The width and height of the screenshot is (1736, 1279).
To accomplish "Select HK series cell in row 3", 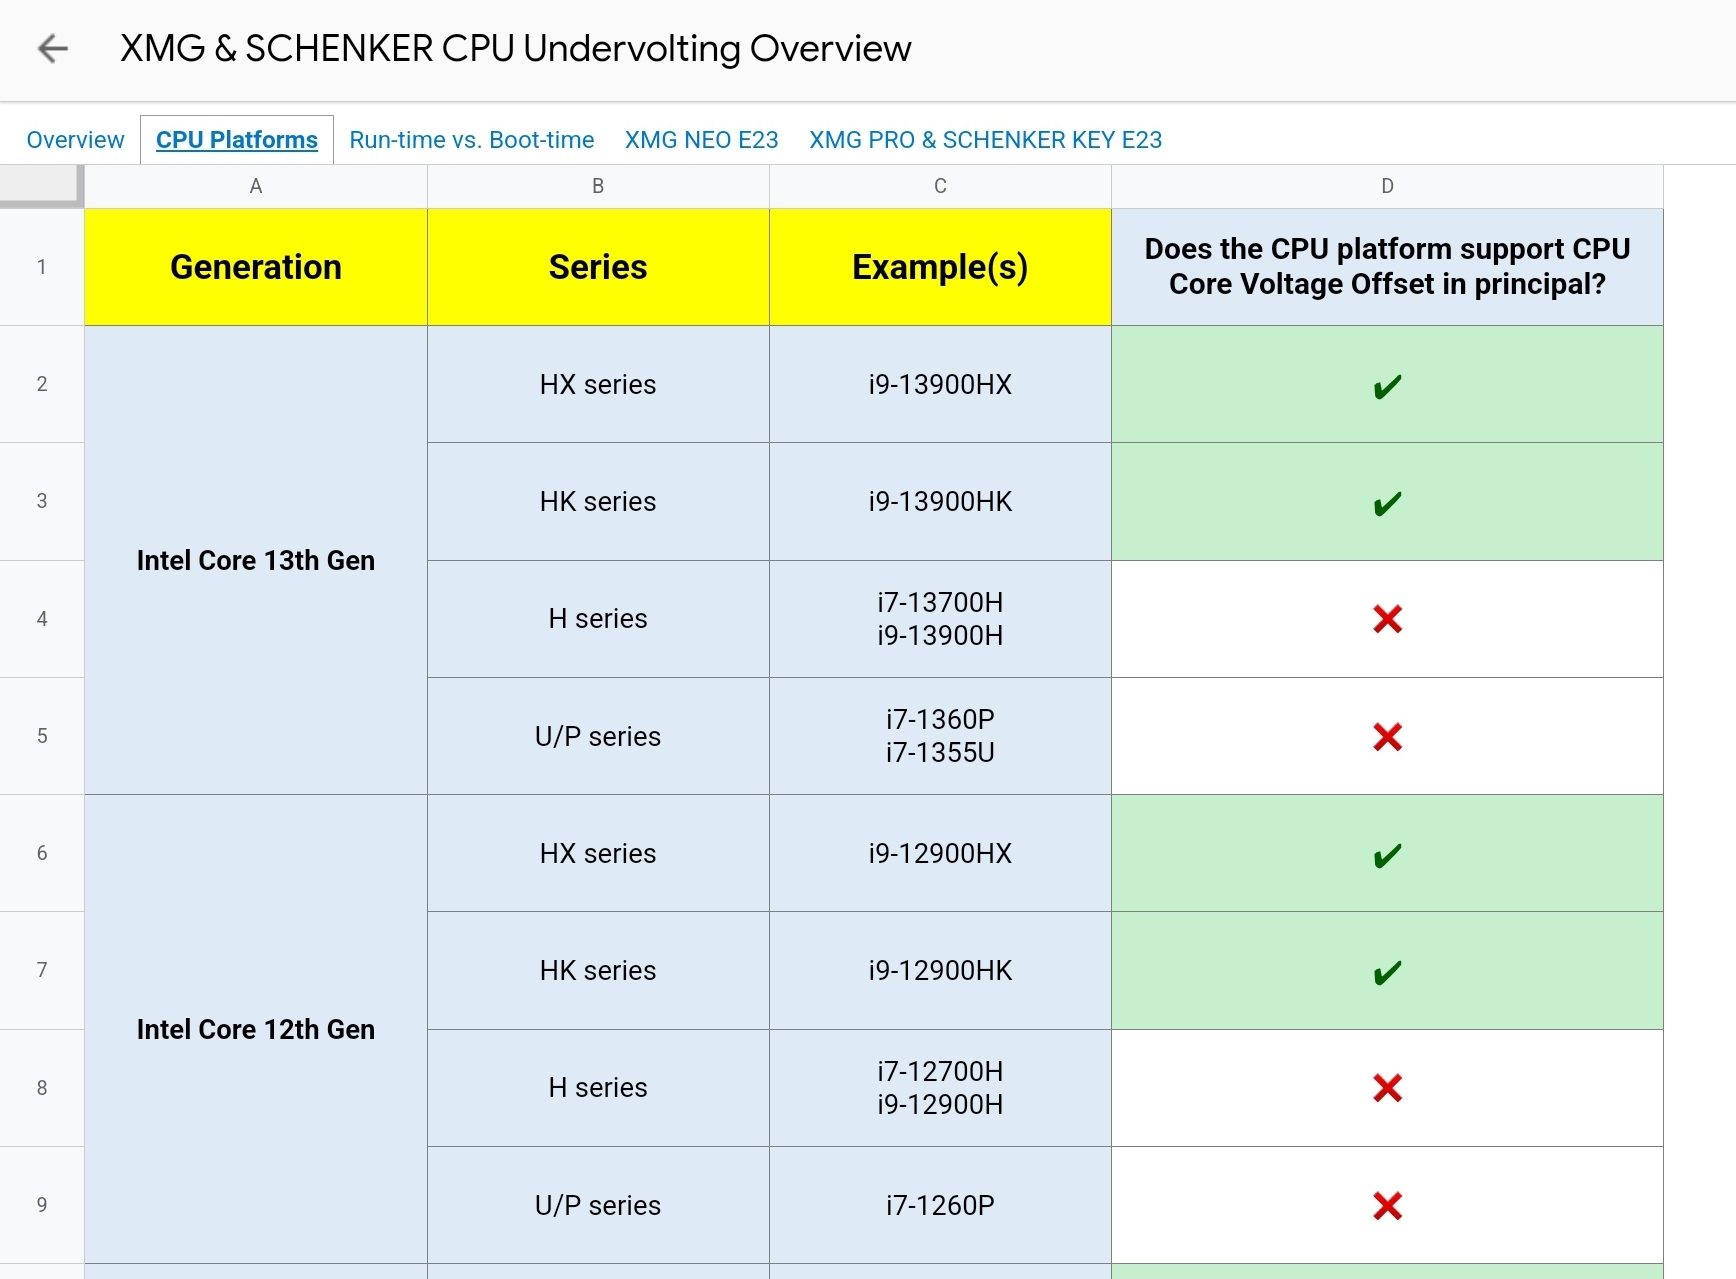I will pos(598,501).
